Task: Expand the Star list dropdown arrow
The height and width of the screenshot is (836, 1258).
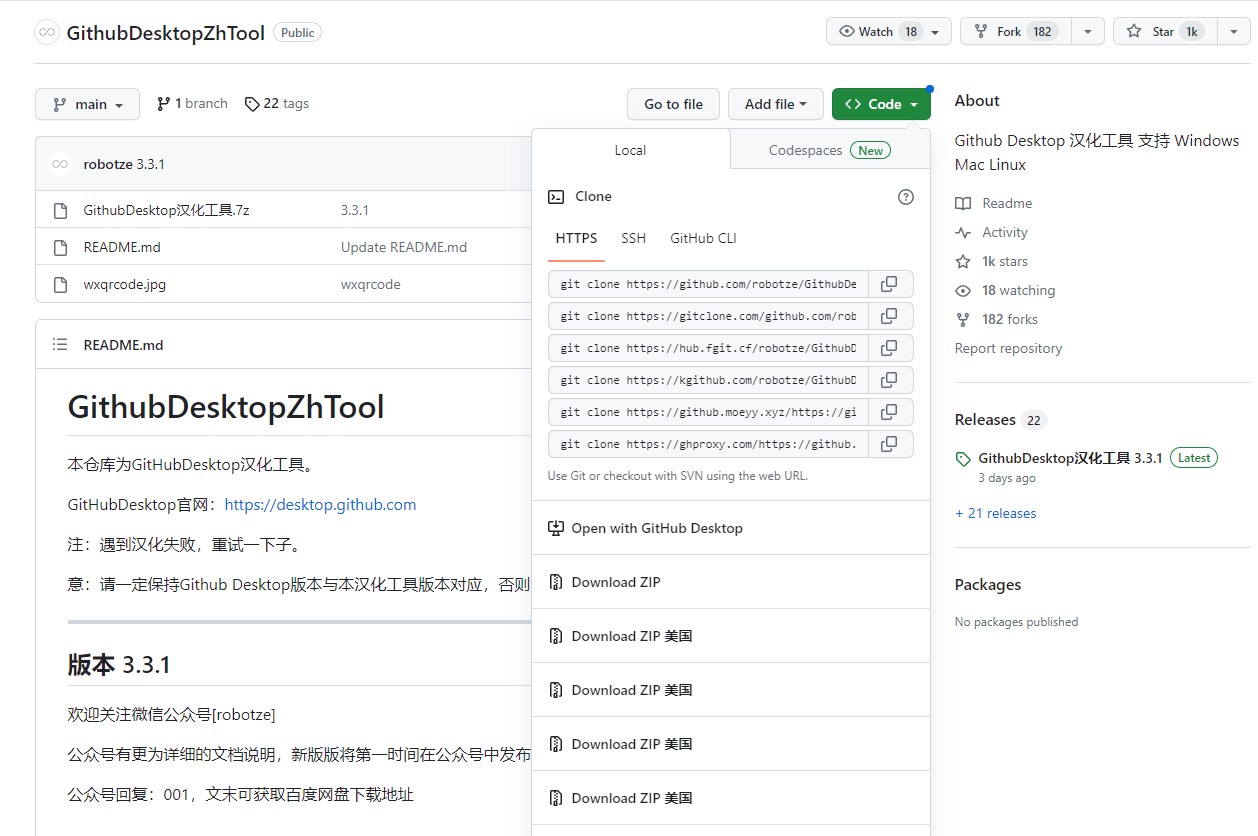Action: click(1233, 32)
